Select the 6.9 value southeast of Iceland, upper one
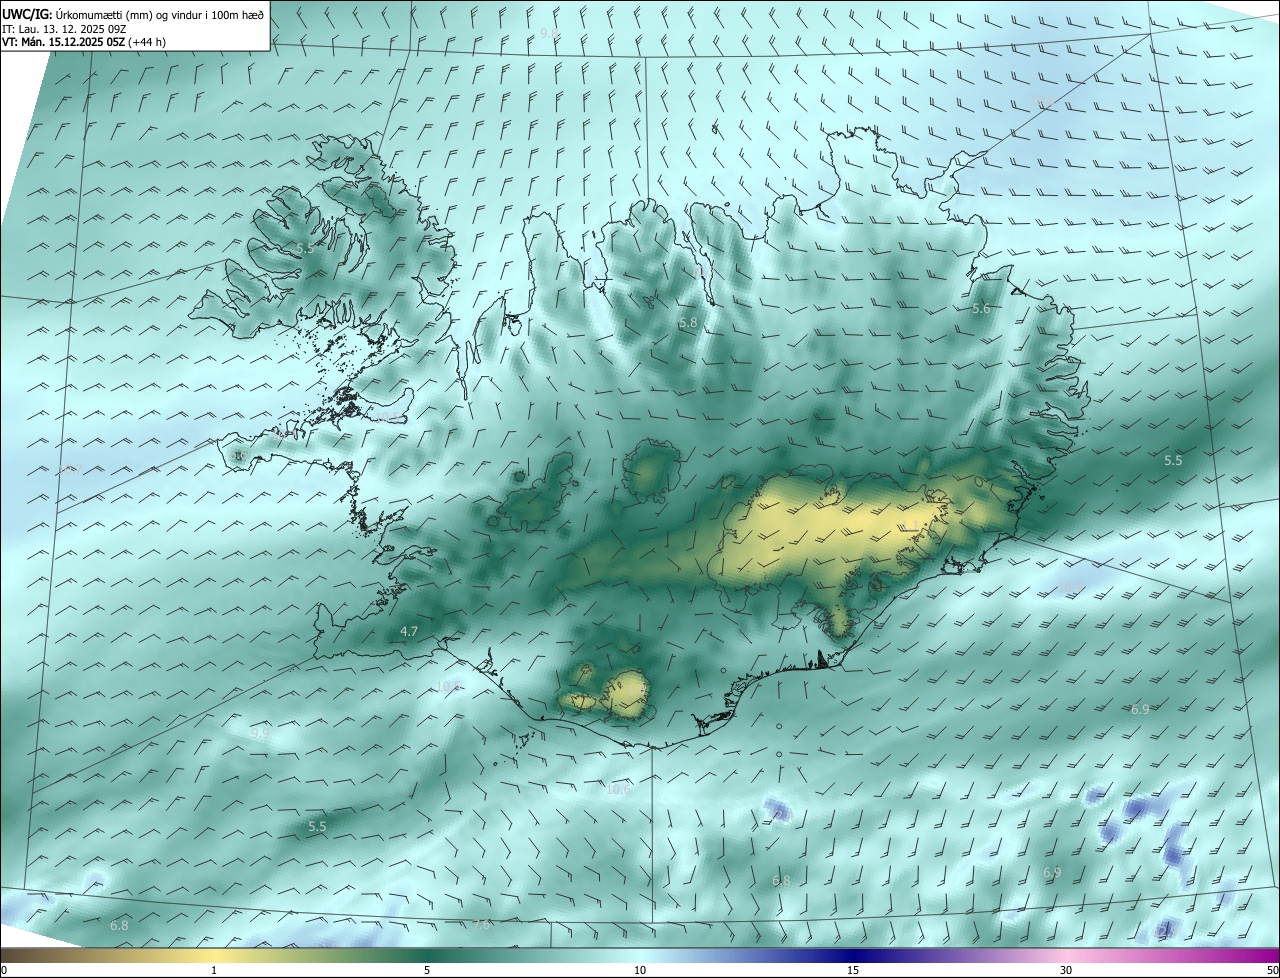Image resolution: width=1280 pixels, height=978 pixels. click(x=1140, y=709)
